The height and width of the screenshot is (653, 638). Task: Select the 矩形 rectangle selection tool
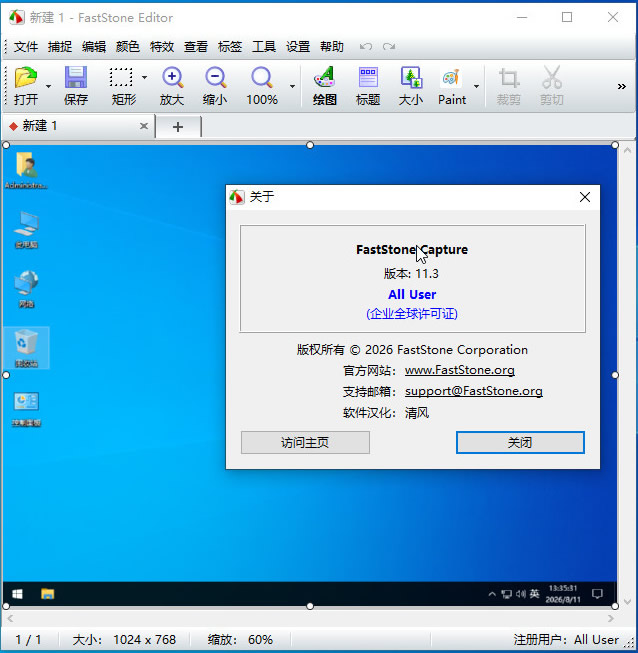point(122,85)
